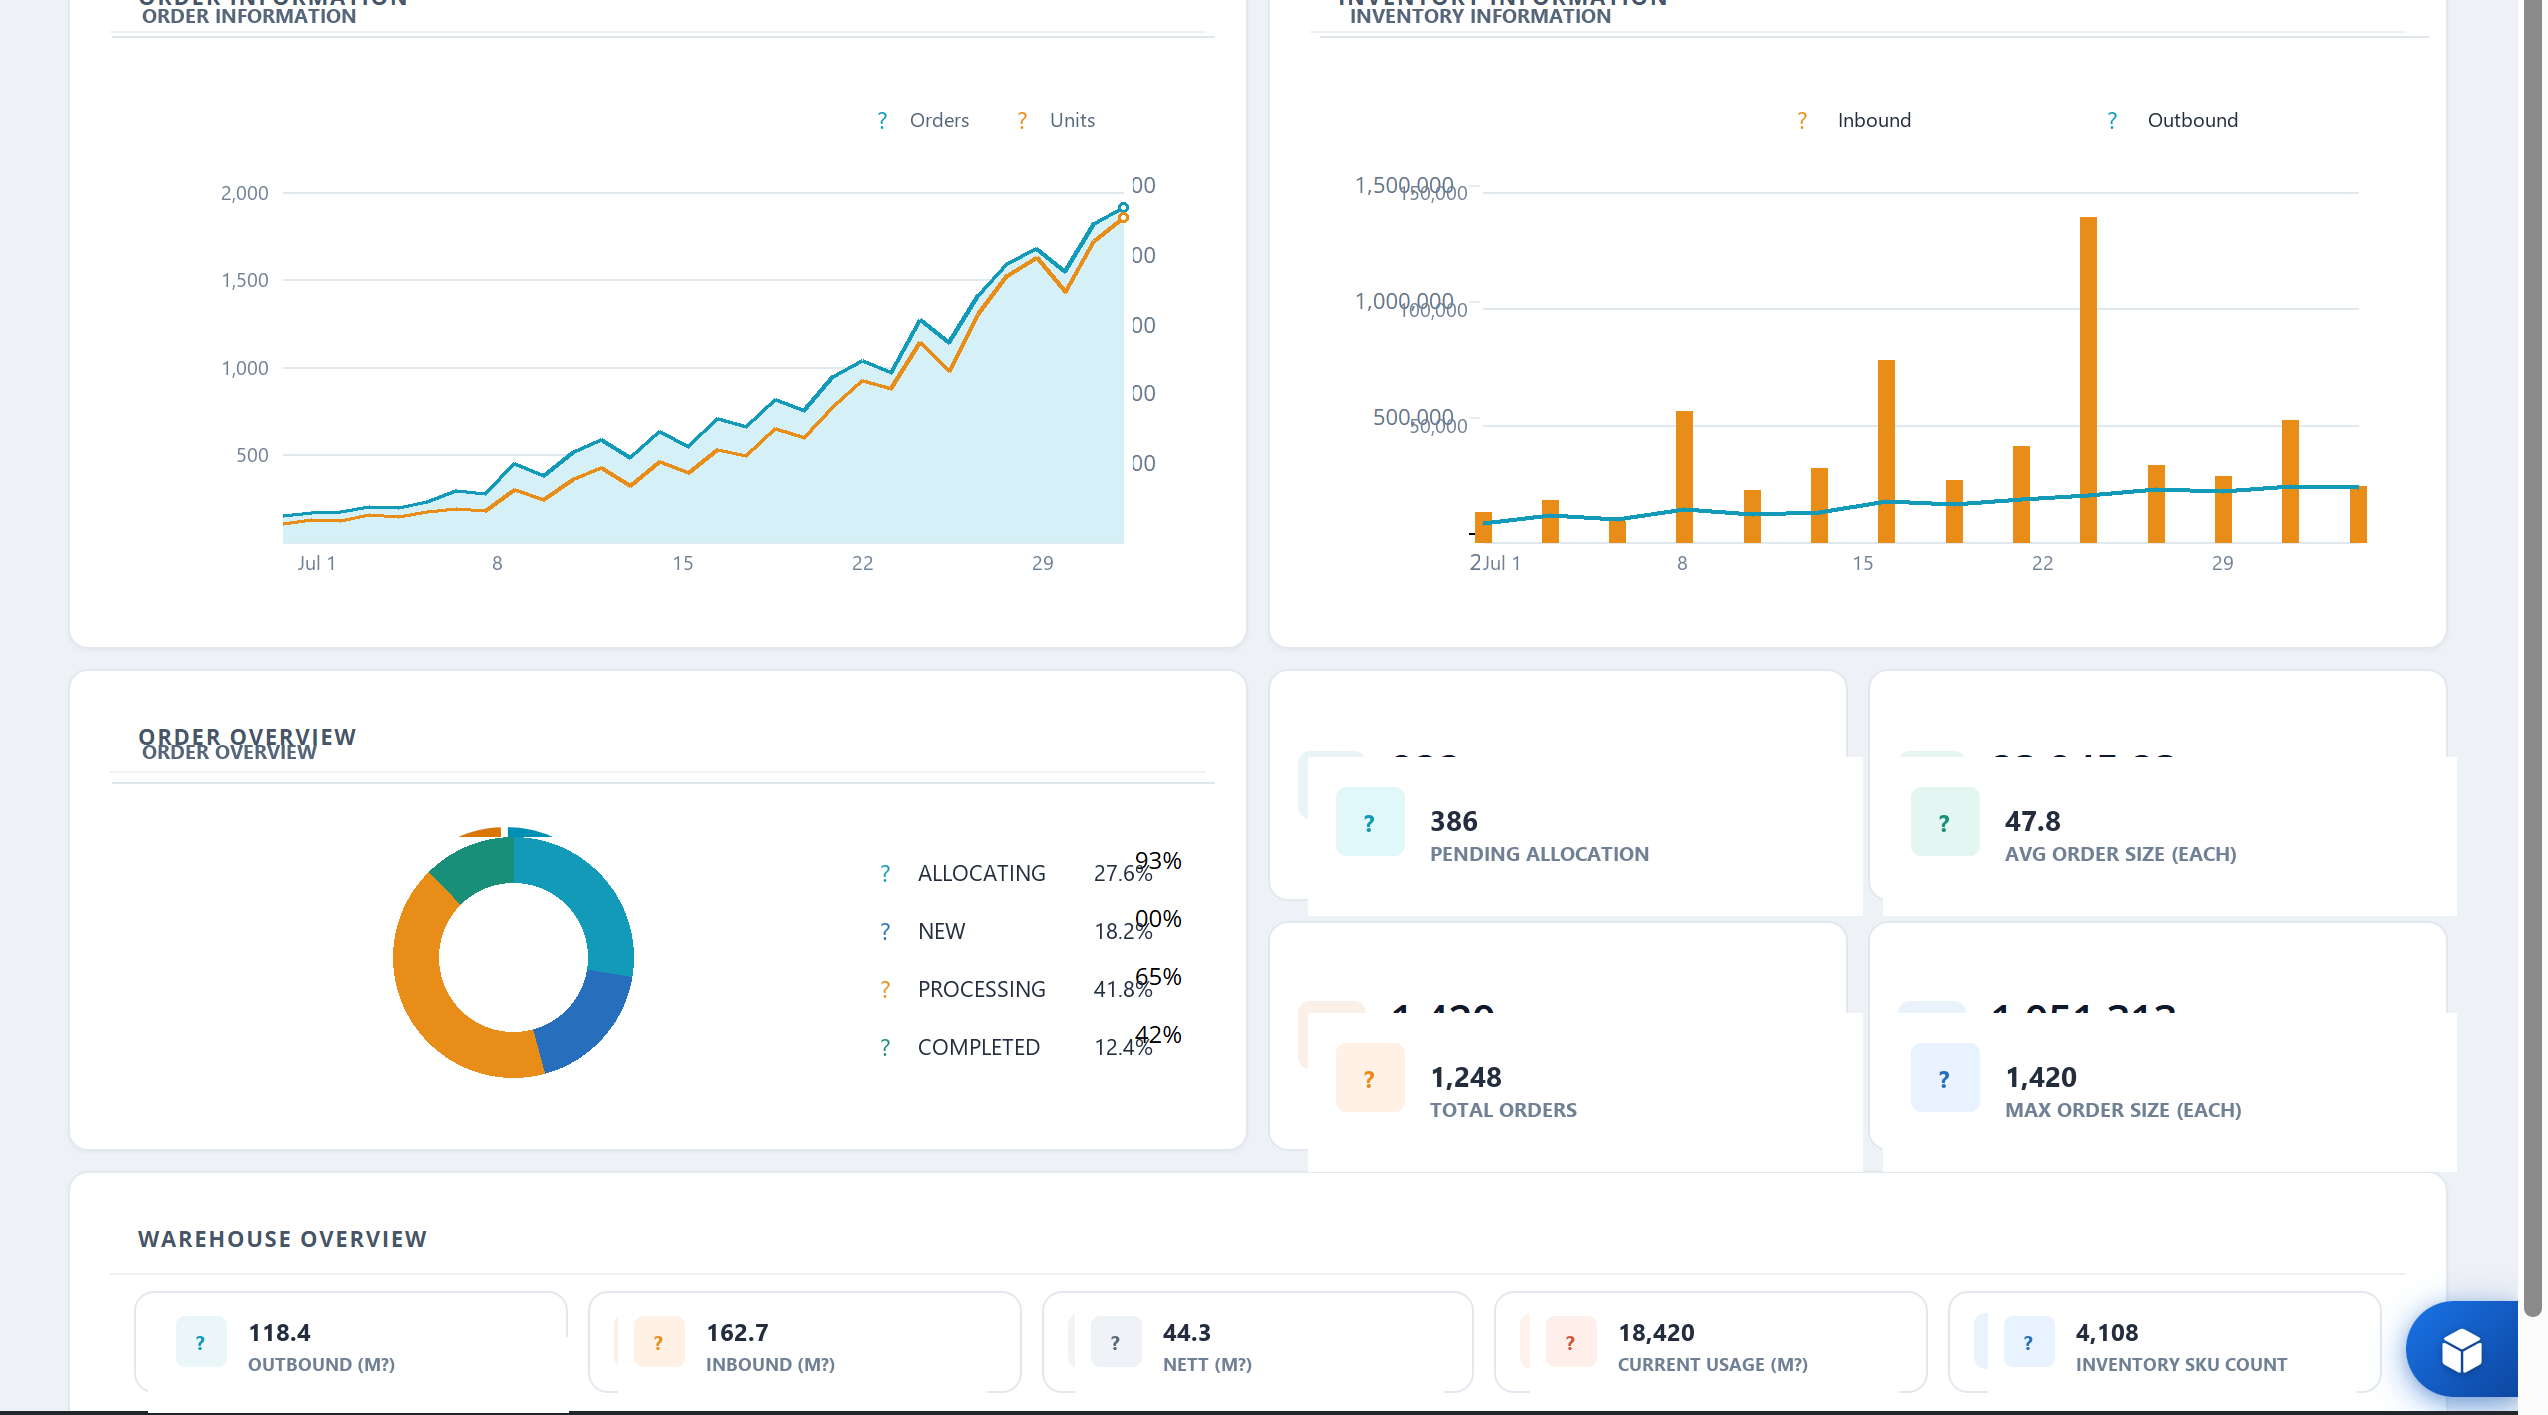Screen dimensions: 2548x1415
Task: Click the 47.8 avg order size value
Action: click(x=2032, y=821)
